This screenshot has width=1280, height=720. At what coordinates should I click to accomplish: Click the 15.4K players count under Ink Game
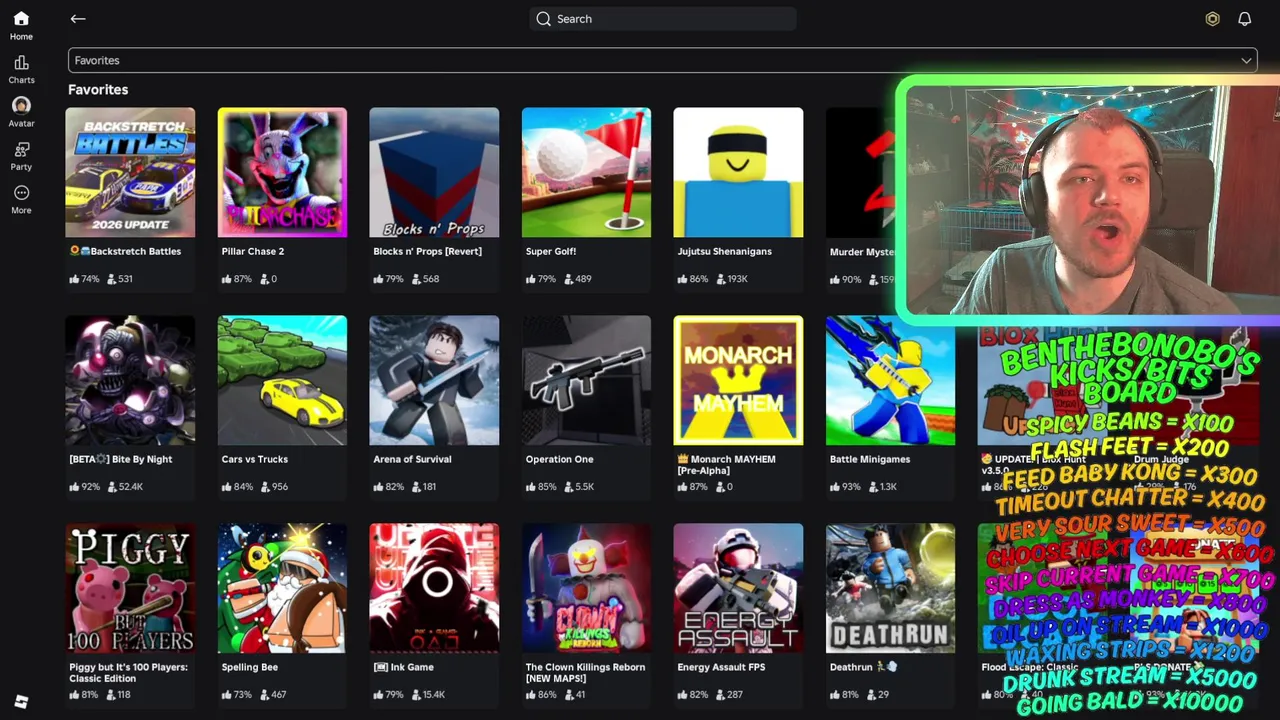434,695
